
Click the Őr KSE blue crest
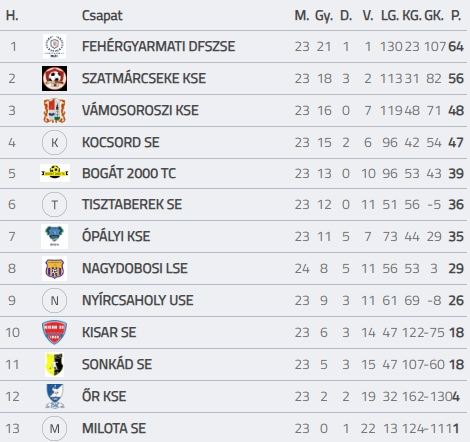tap(55, 396)
